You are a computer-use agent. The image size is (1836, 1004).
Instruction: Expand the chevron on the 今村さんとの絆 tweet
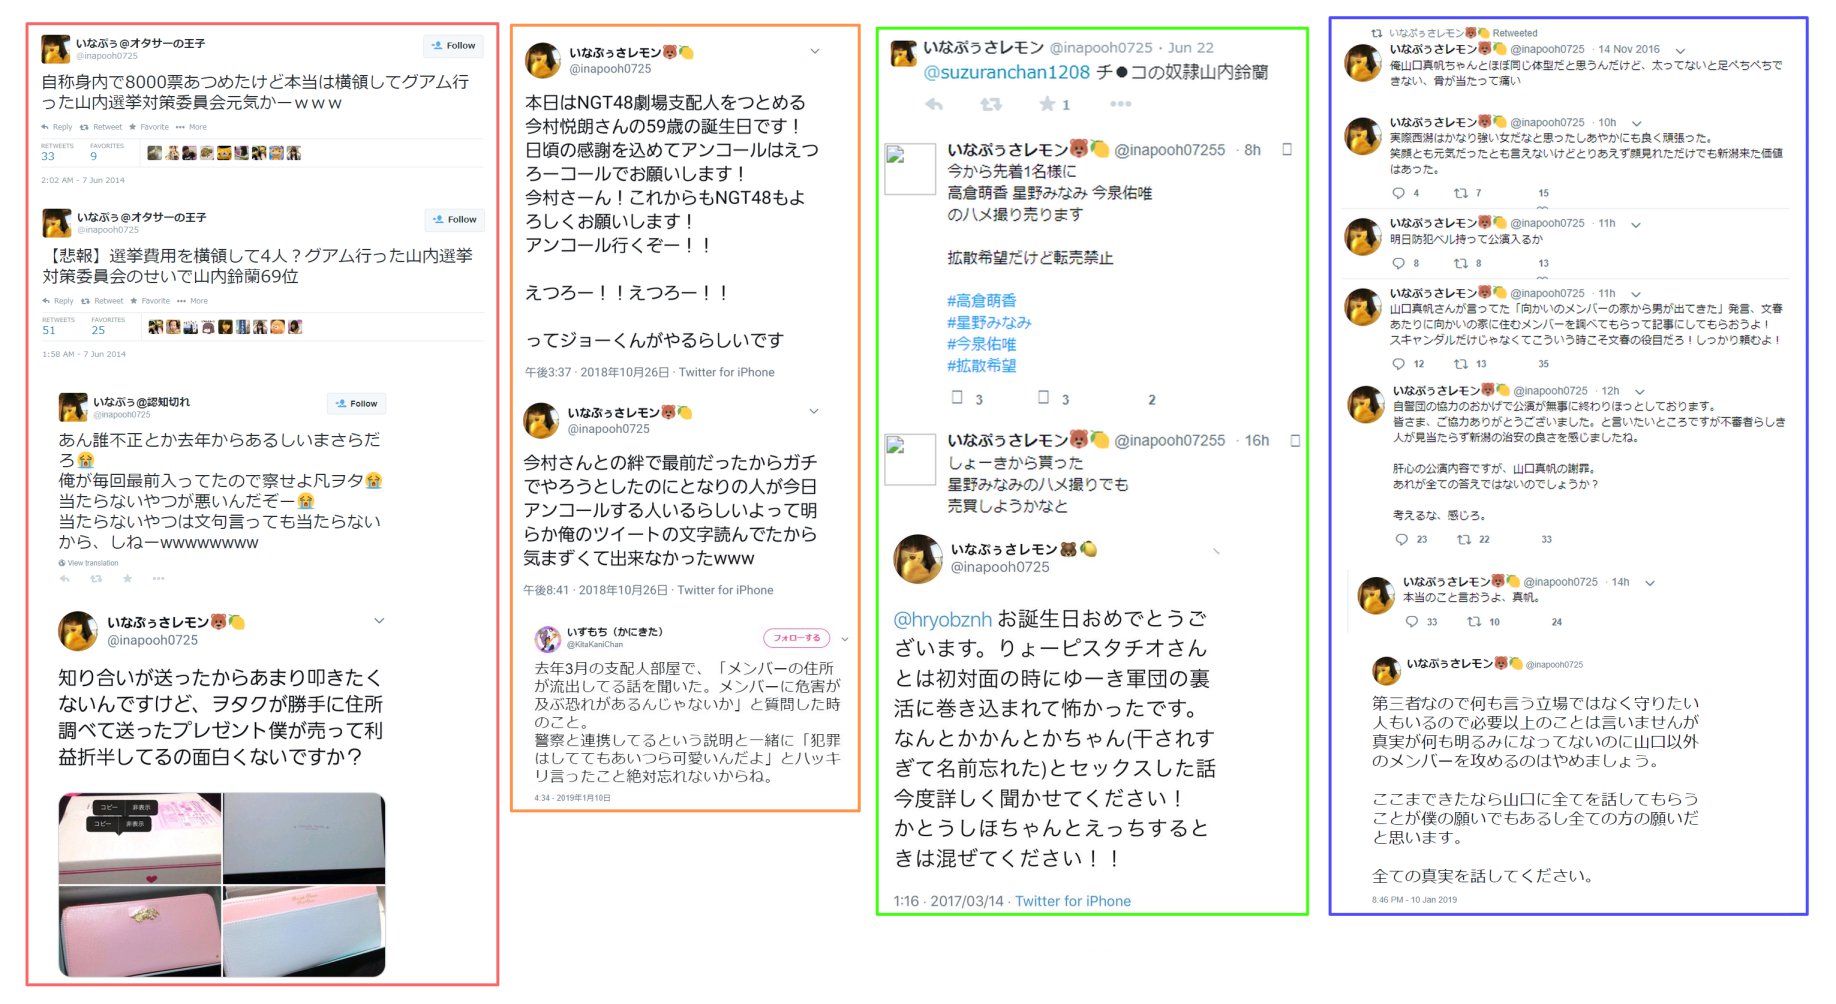pyautogui.click(x=814, y=411)
